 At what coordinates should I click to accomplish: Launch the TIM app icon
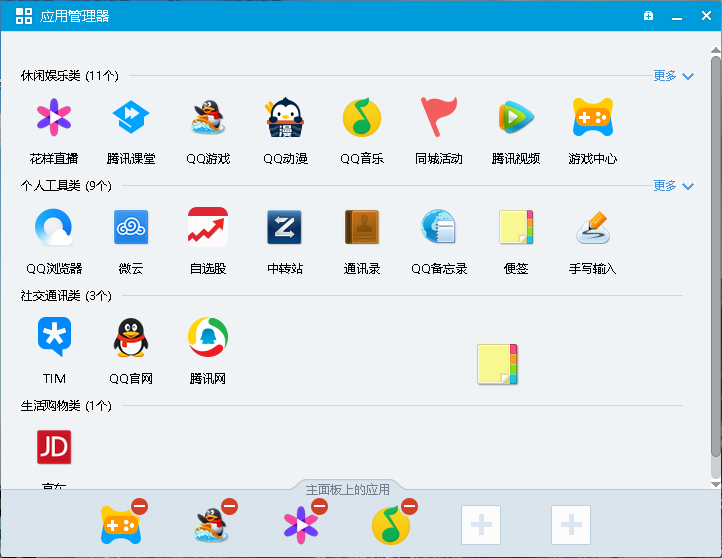click(54, 338)
